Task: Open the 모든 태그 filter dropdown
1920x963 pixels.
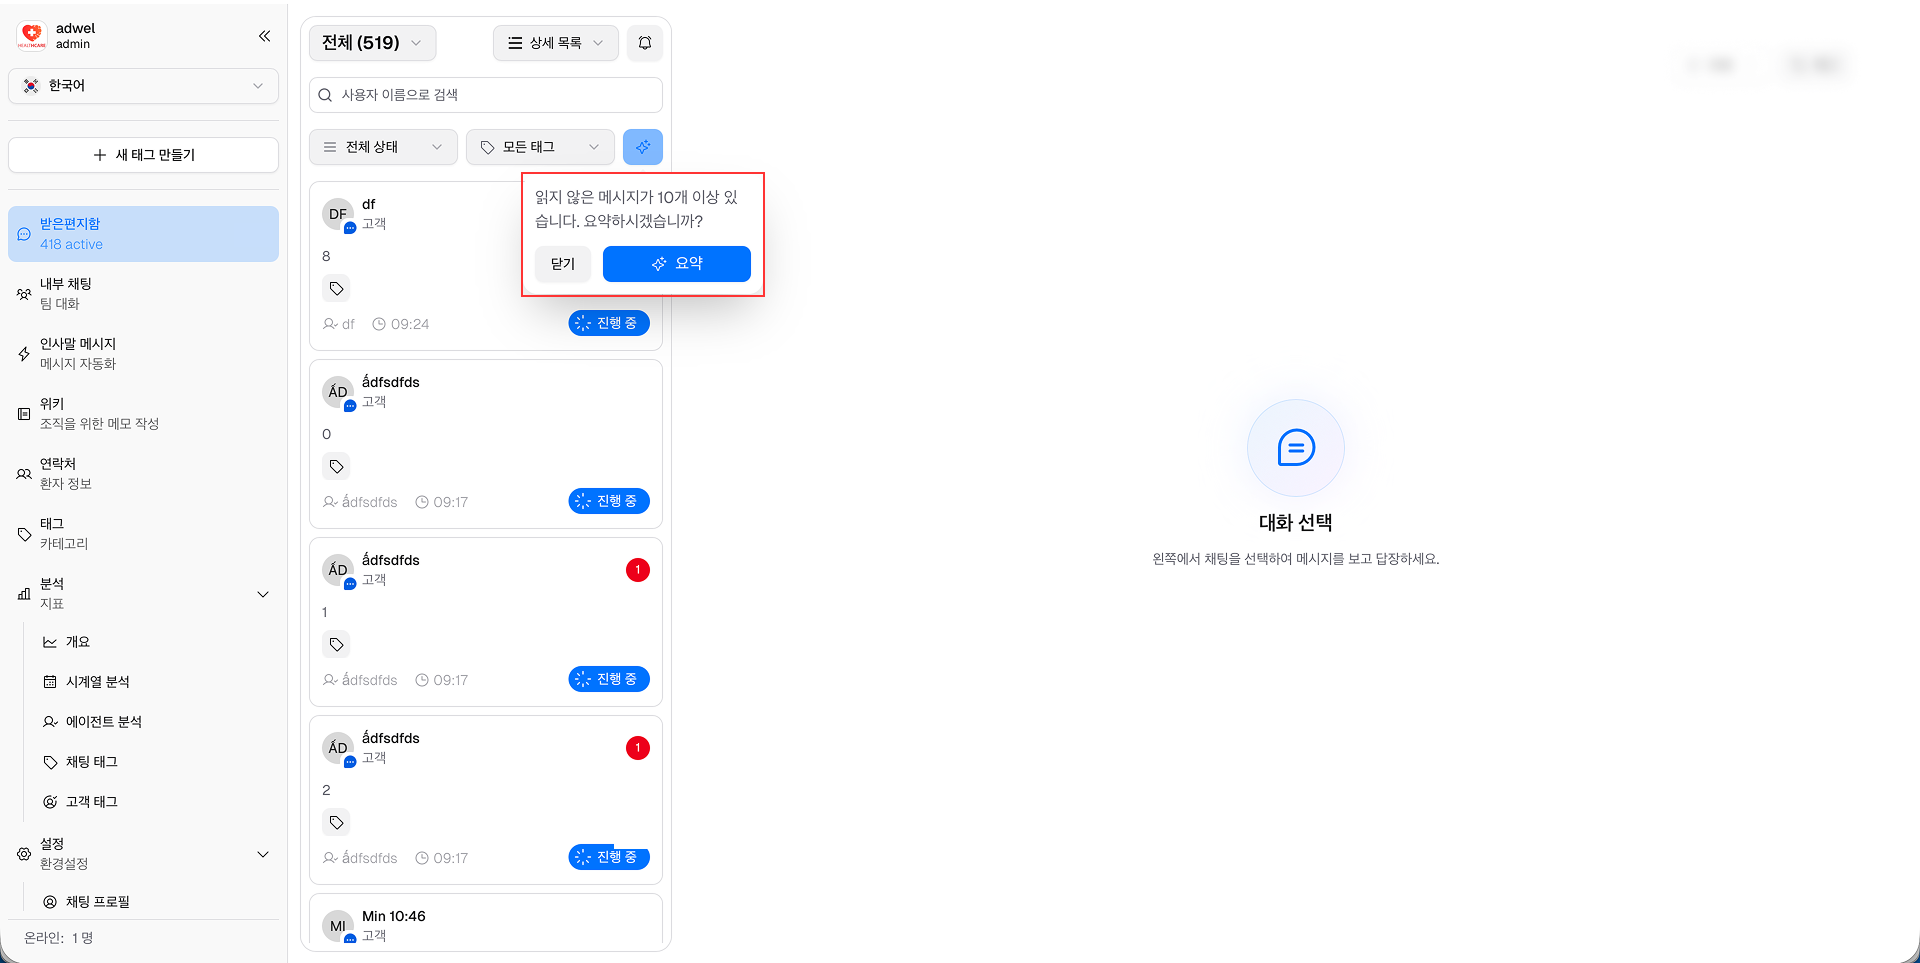Action: [540, 147]
